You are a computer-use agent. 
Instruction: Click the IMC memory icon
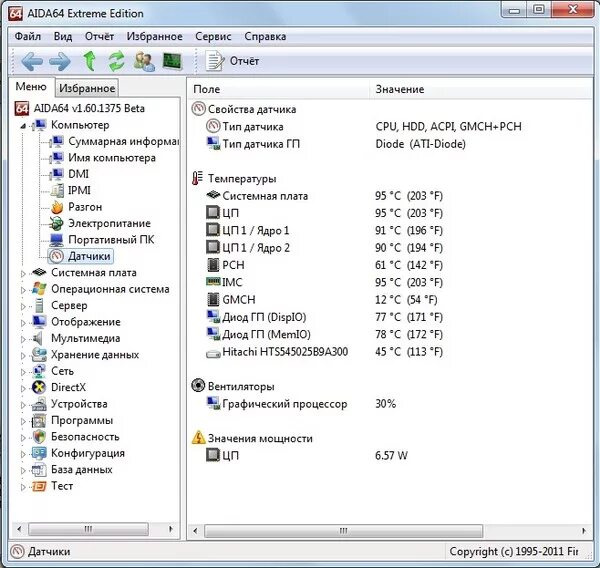click(x=213, y=282)
